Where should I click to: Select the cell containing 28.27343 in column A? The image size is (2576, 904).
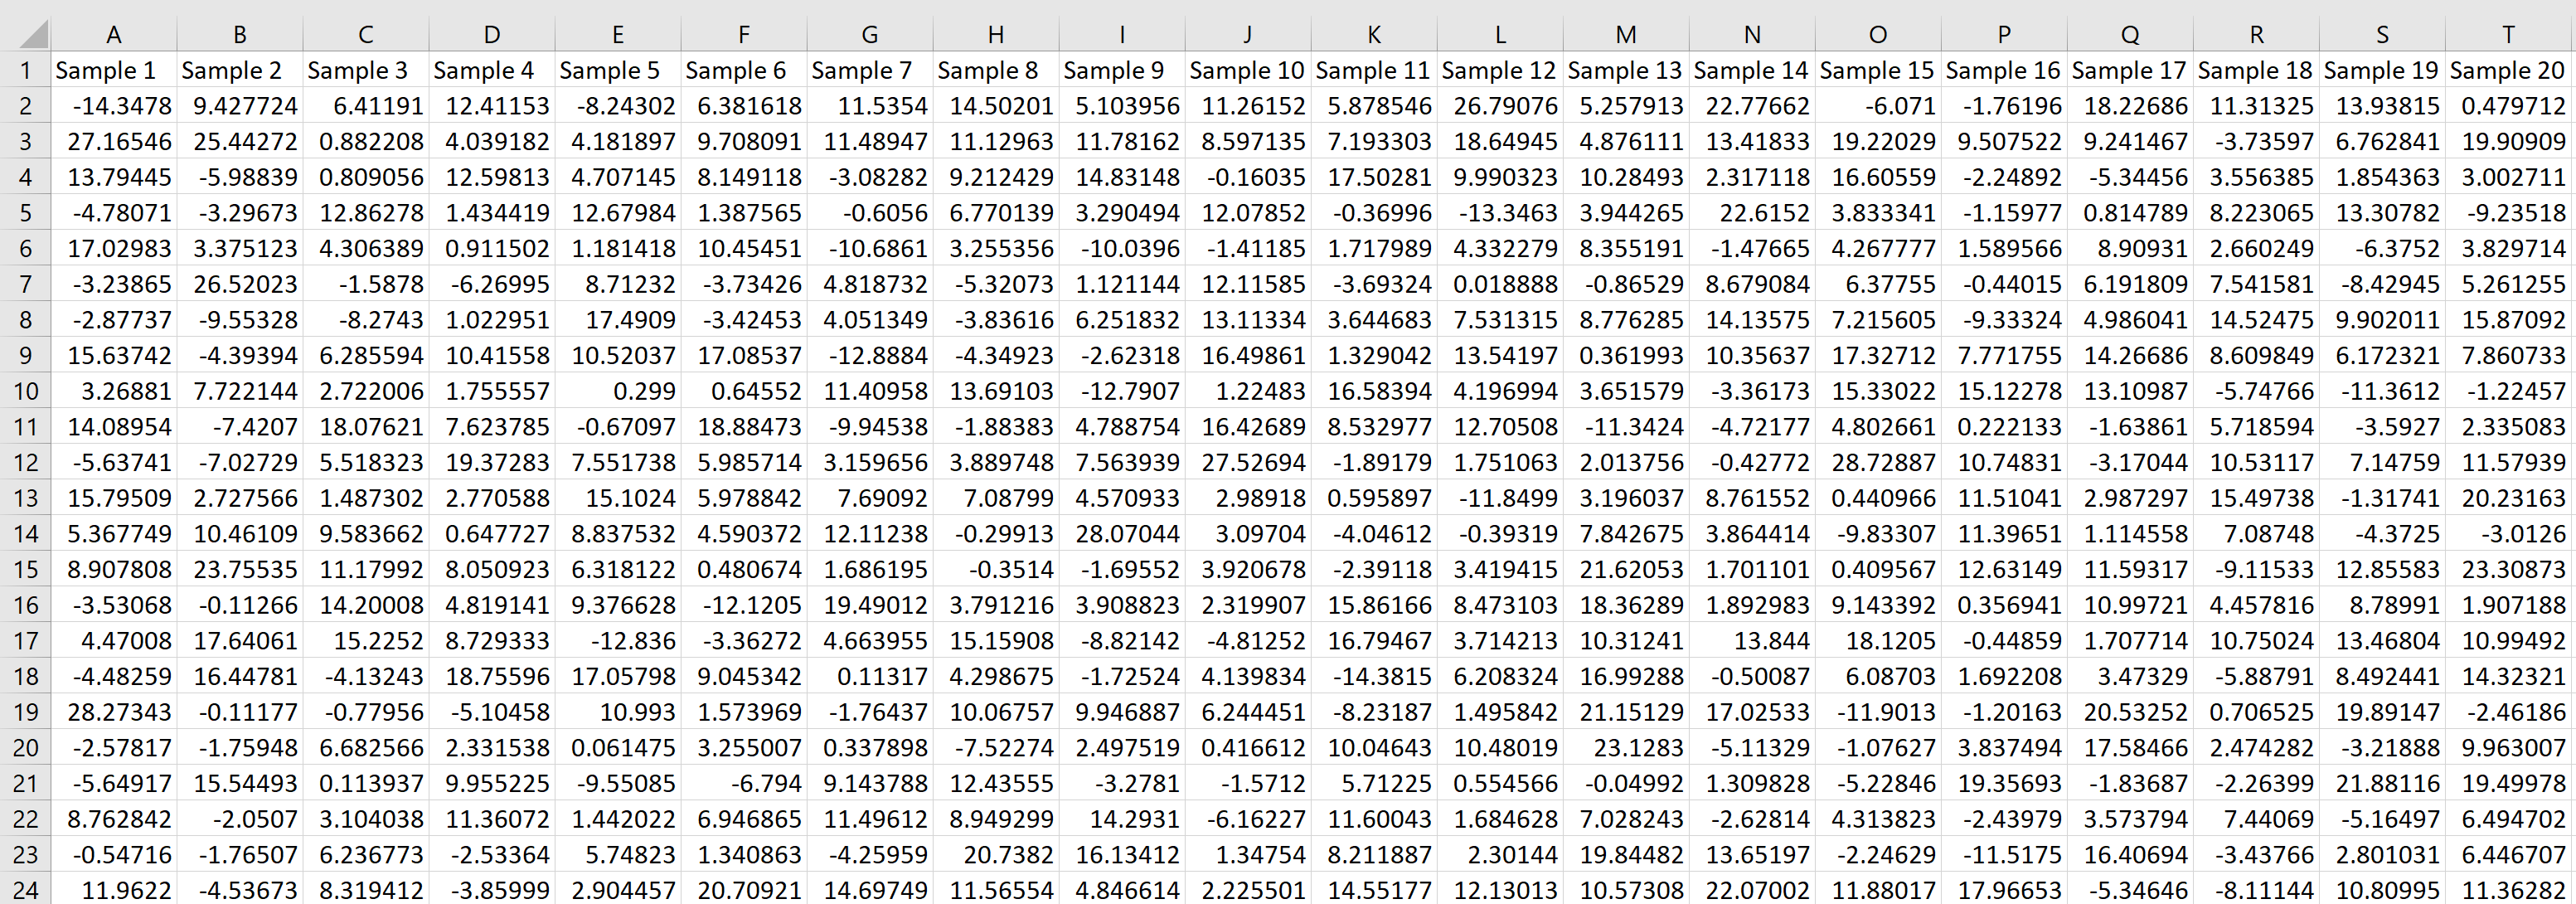113,711
